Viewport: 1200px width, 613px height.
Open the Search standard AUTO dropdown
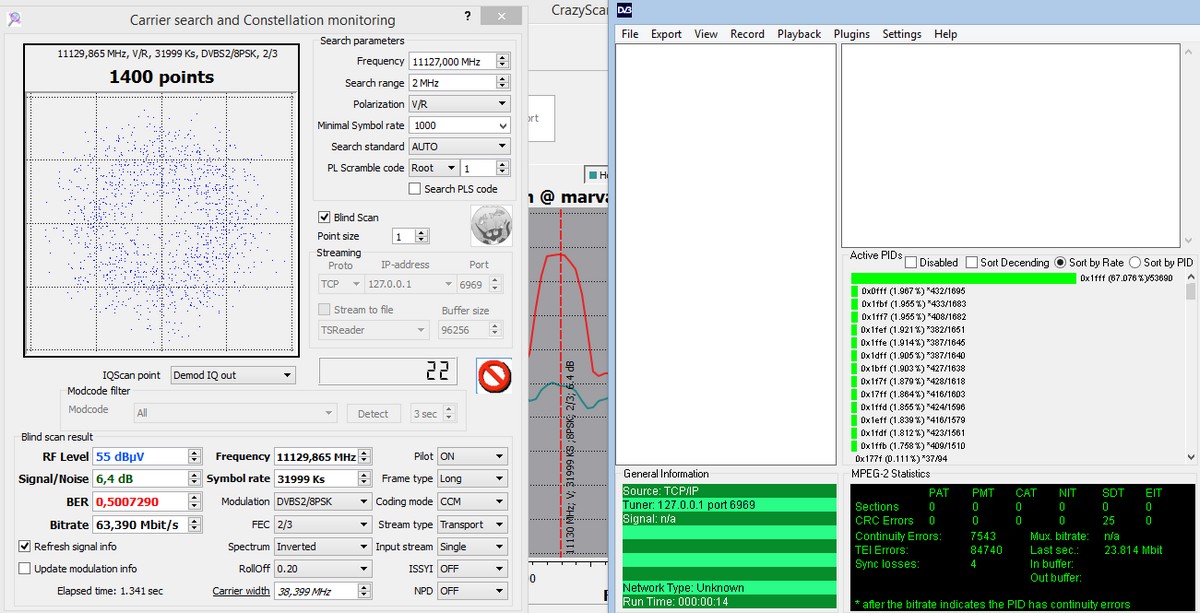coord(459,146)
